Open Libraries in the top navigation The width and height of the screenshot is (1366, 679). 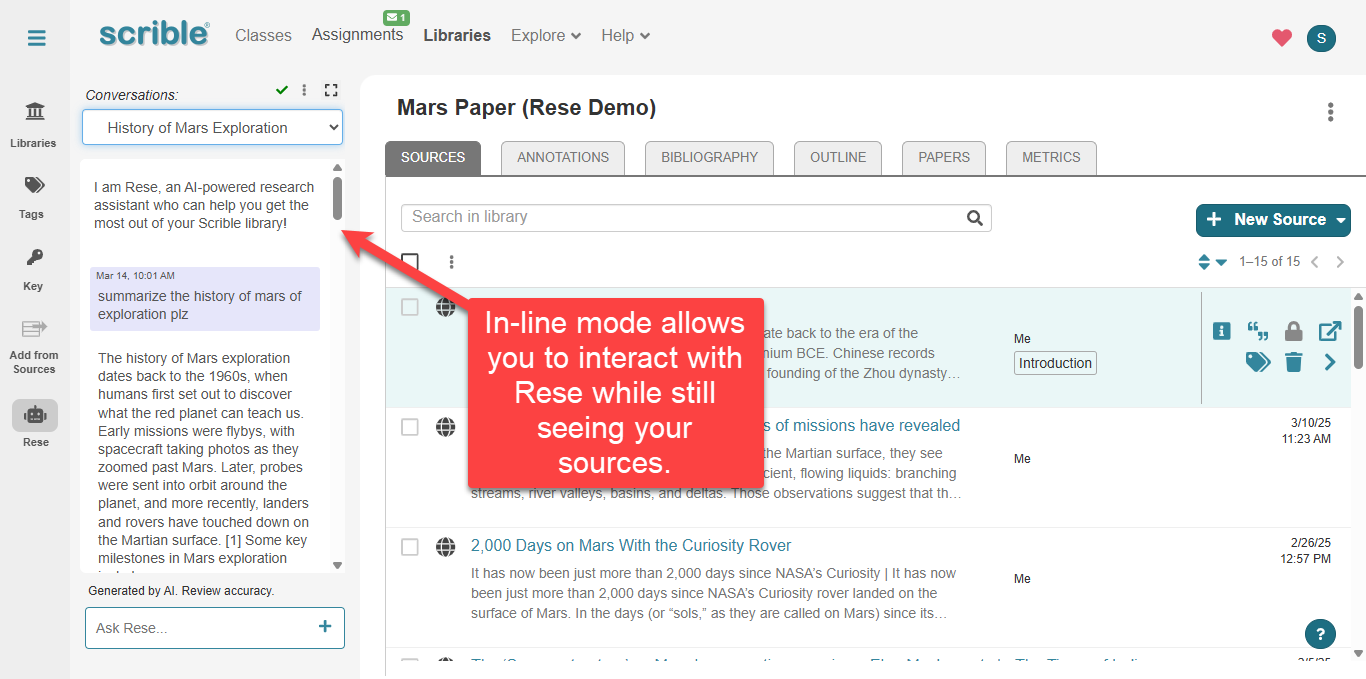457,35
